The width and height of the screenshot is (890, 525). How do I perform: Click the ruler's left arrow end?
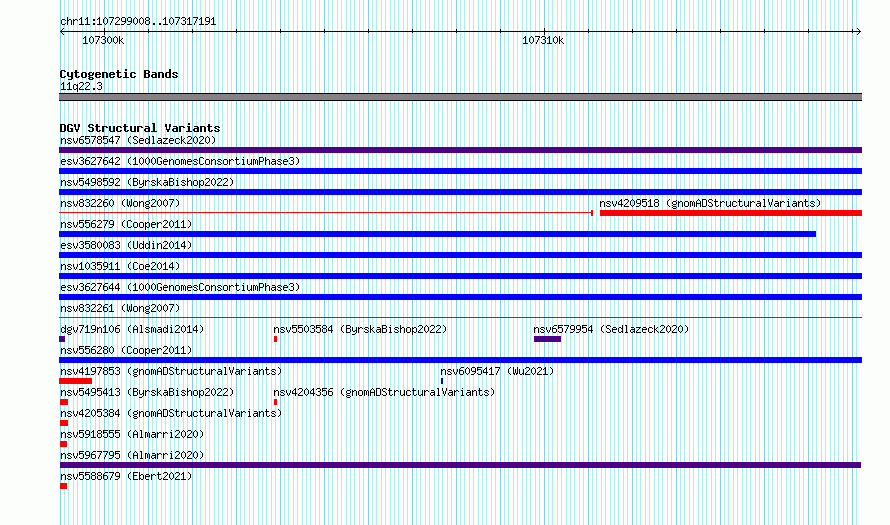pos(62,32)
